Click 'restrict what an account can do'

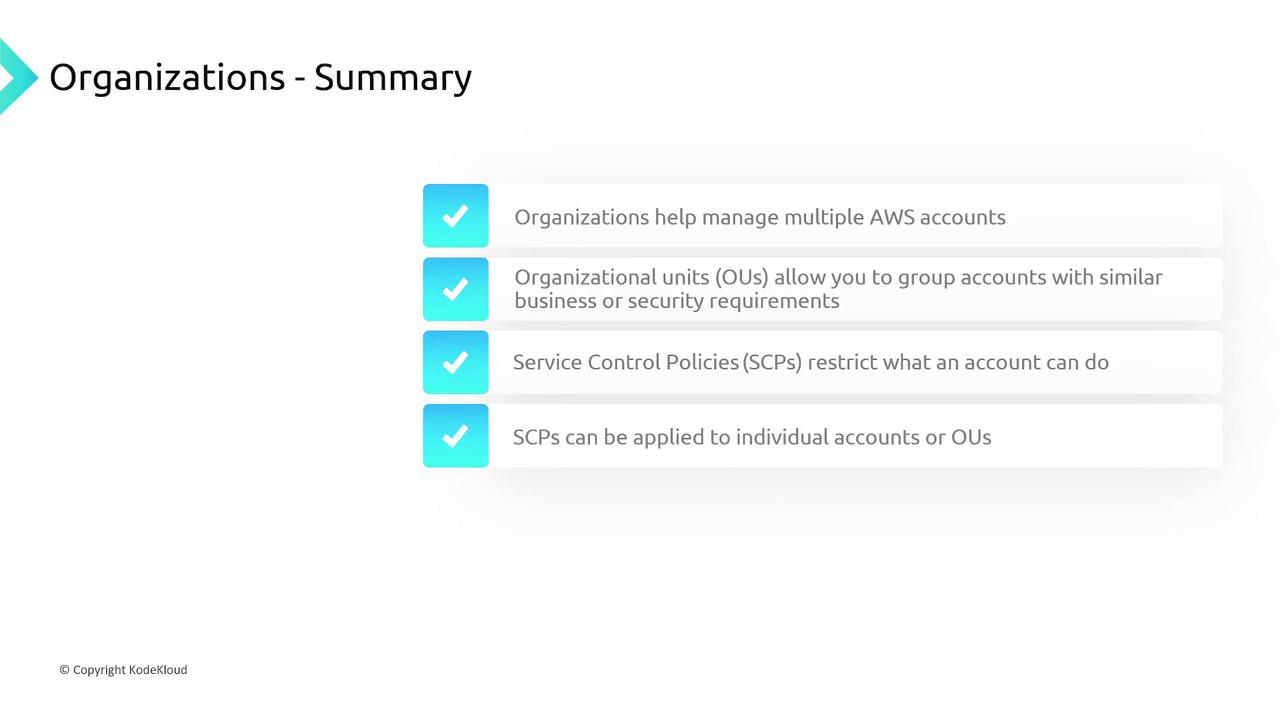pos(958,362)
